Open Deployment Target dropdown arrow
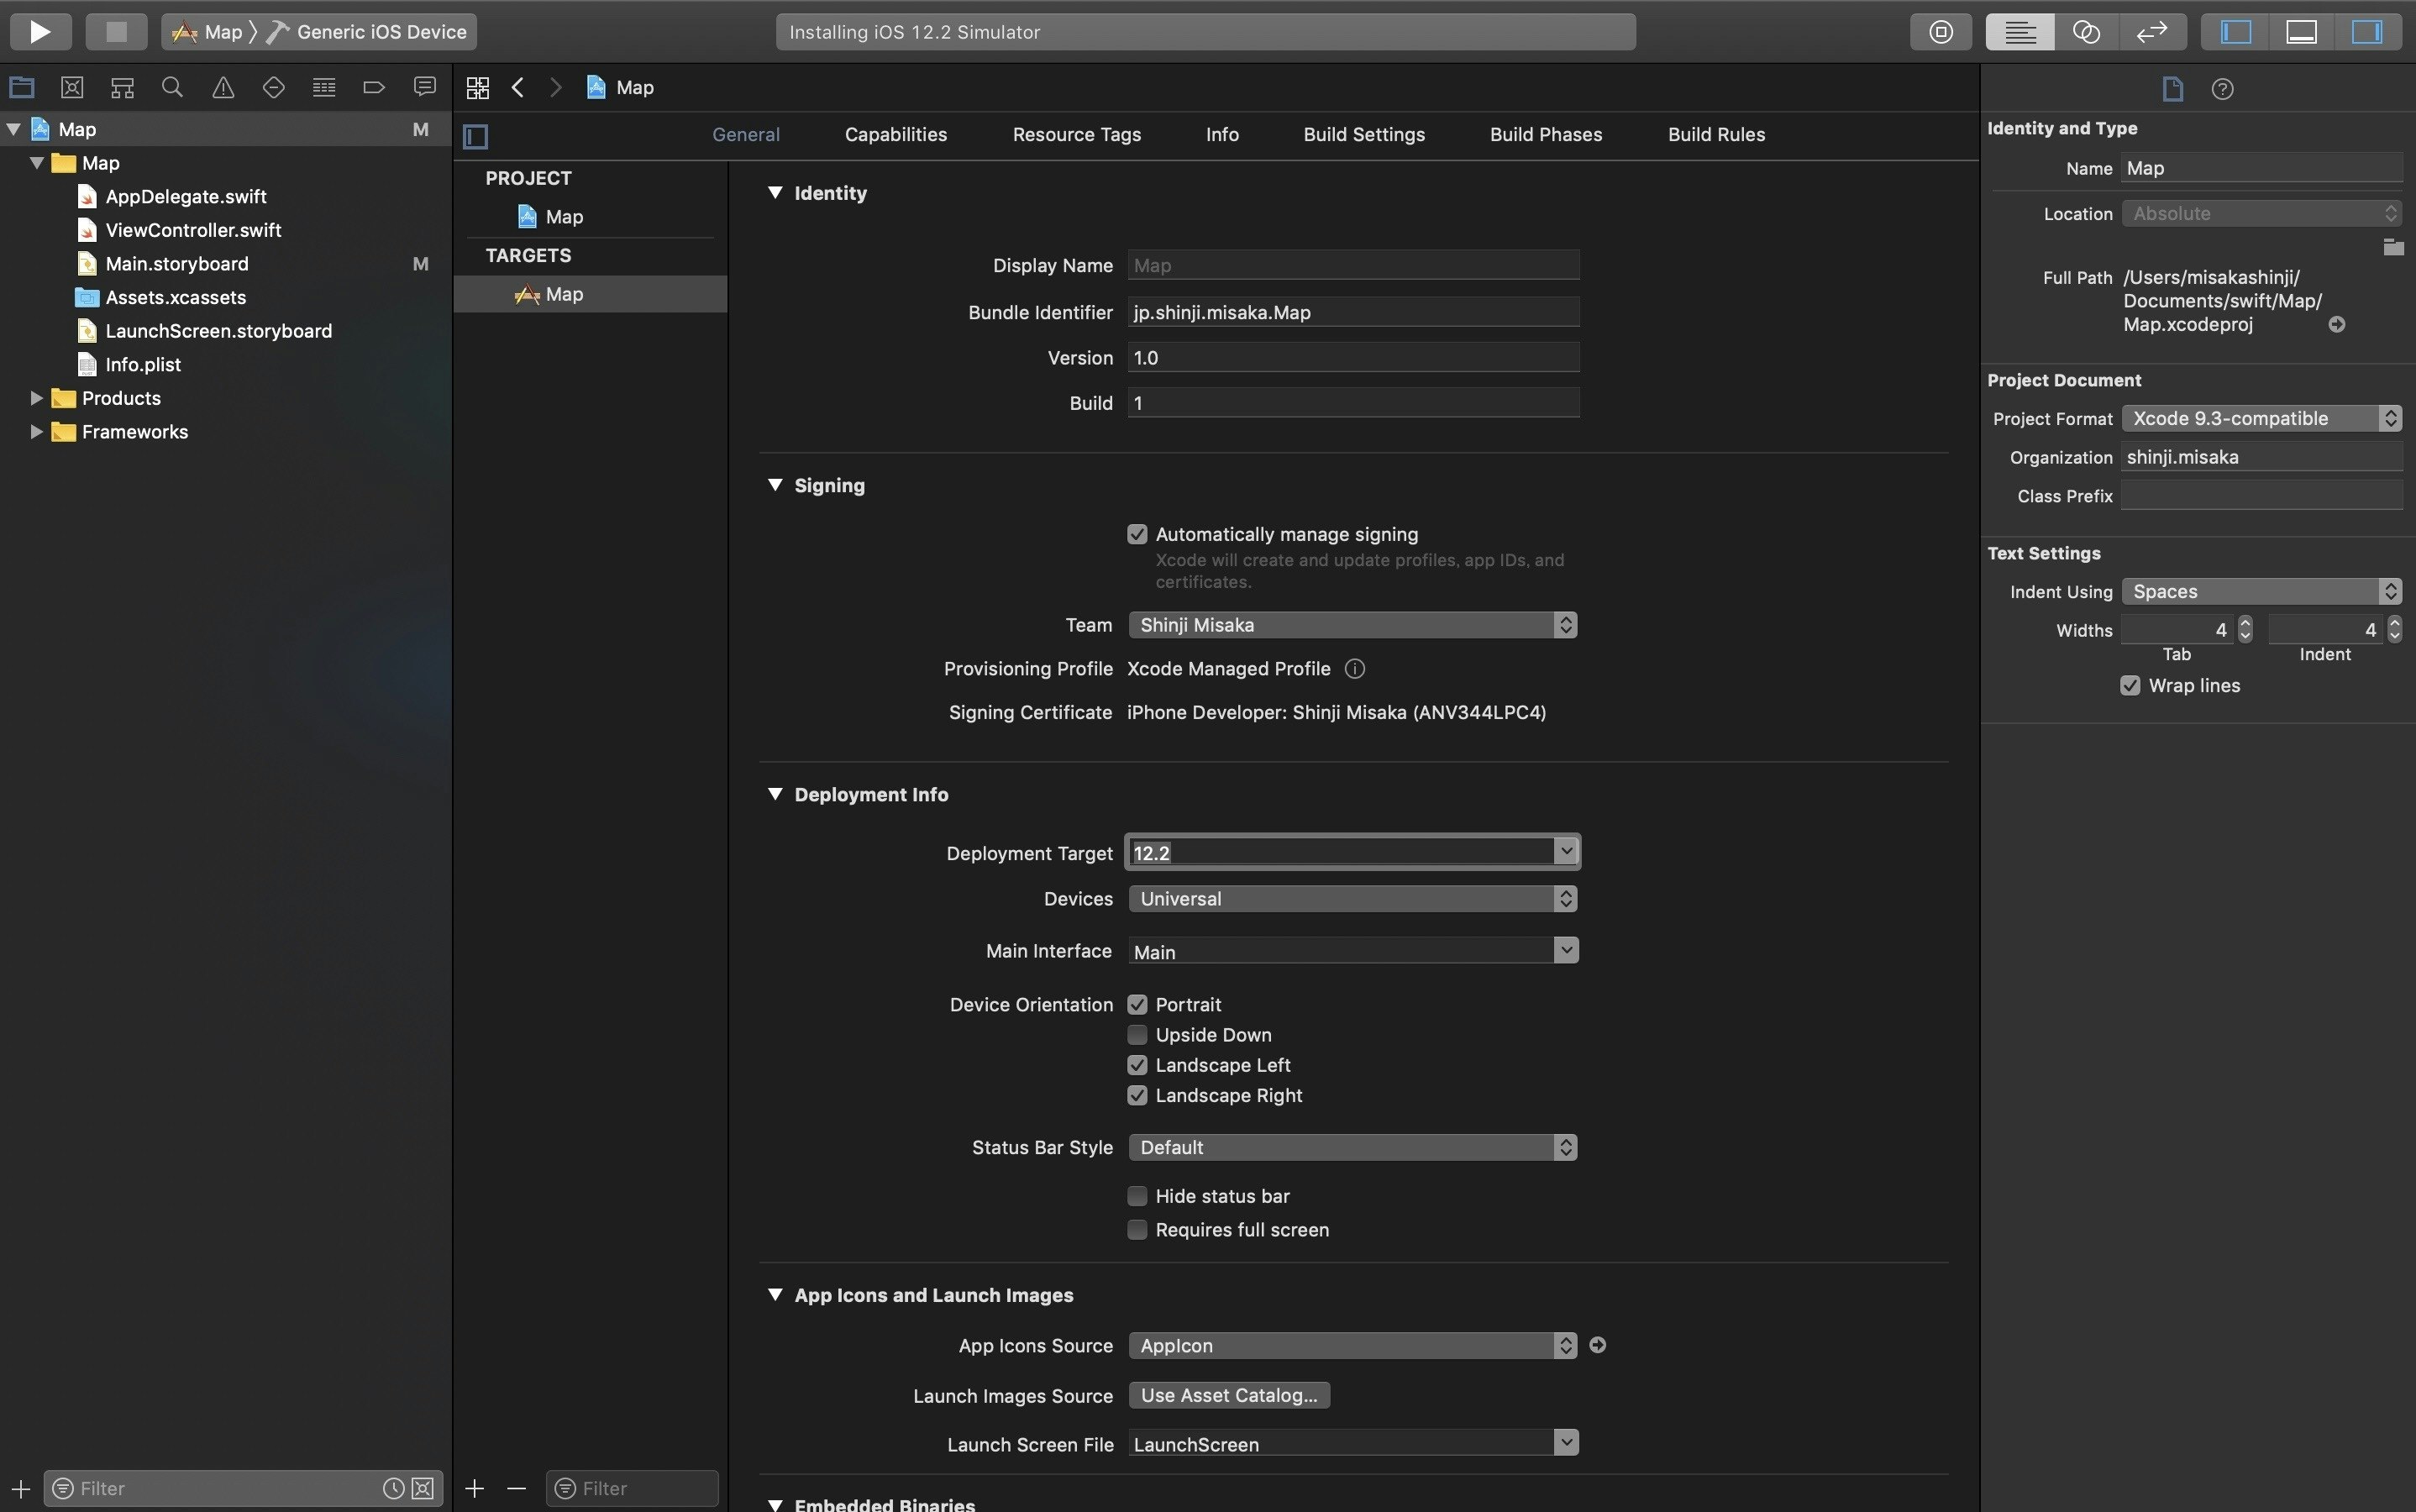 click(x=1565, y=851)
